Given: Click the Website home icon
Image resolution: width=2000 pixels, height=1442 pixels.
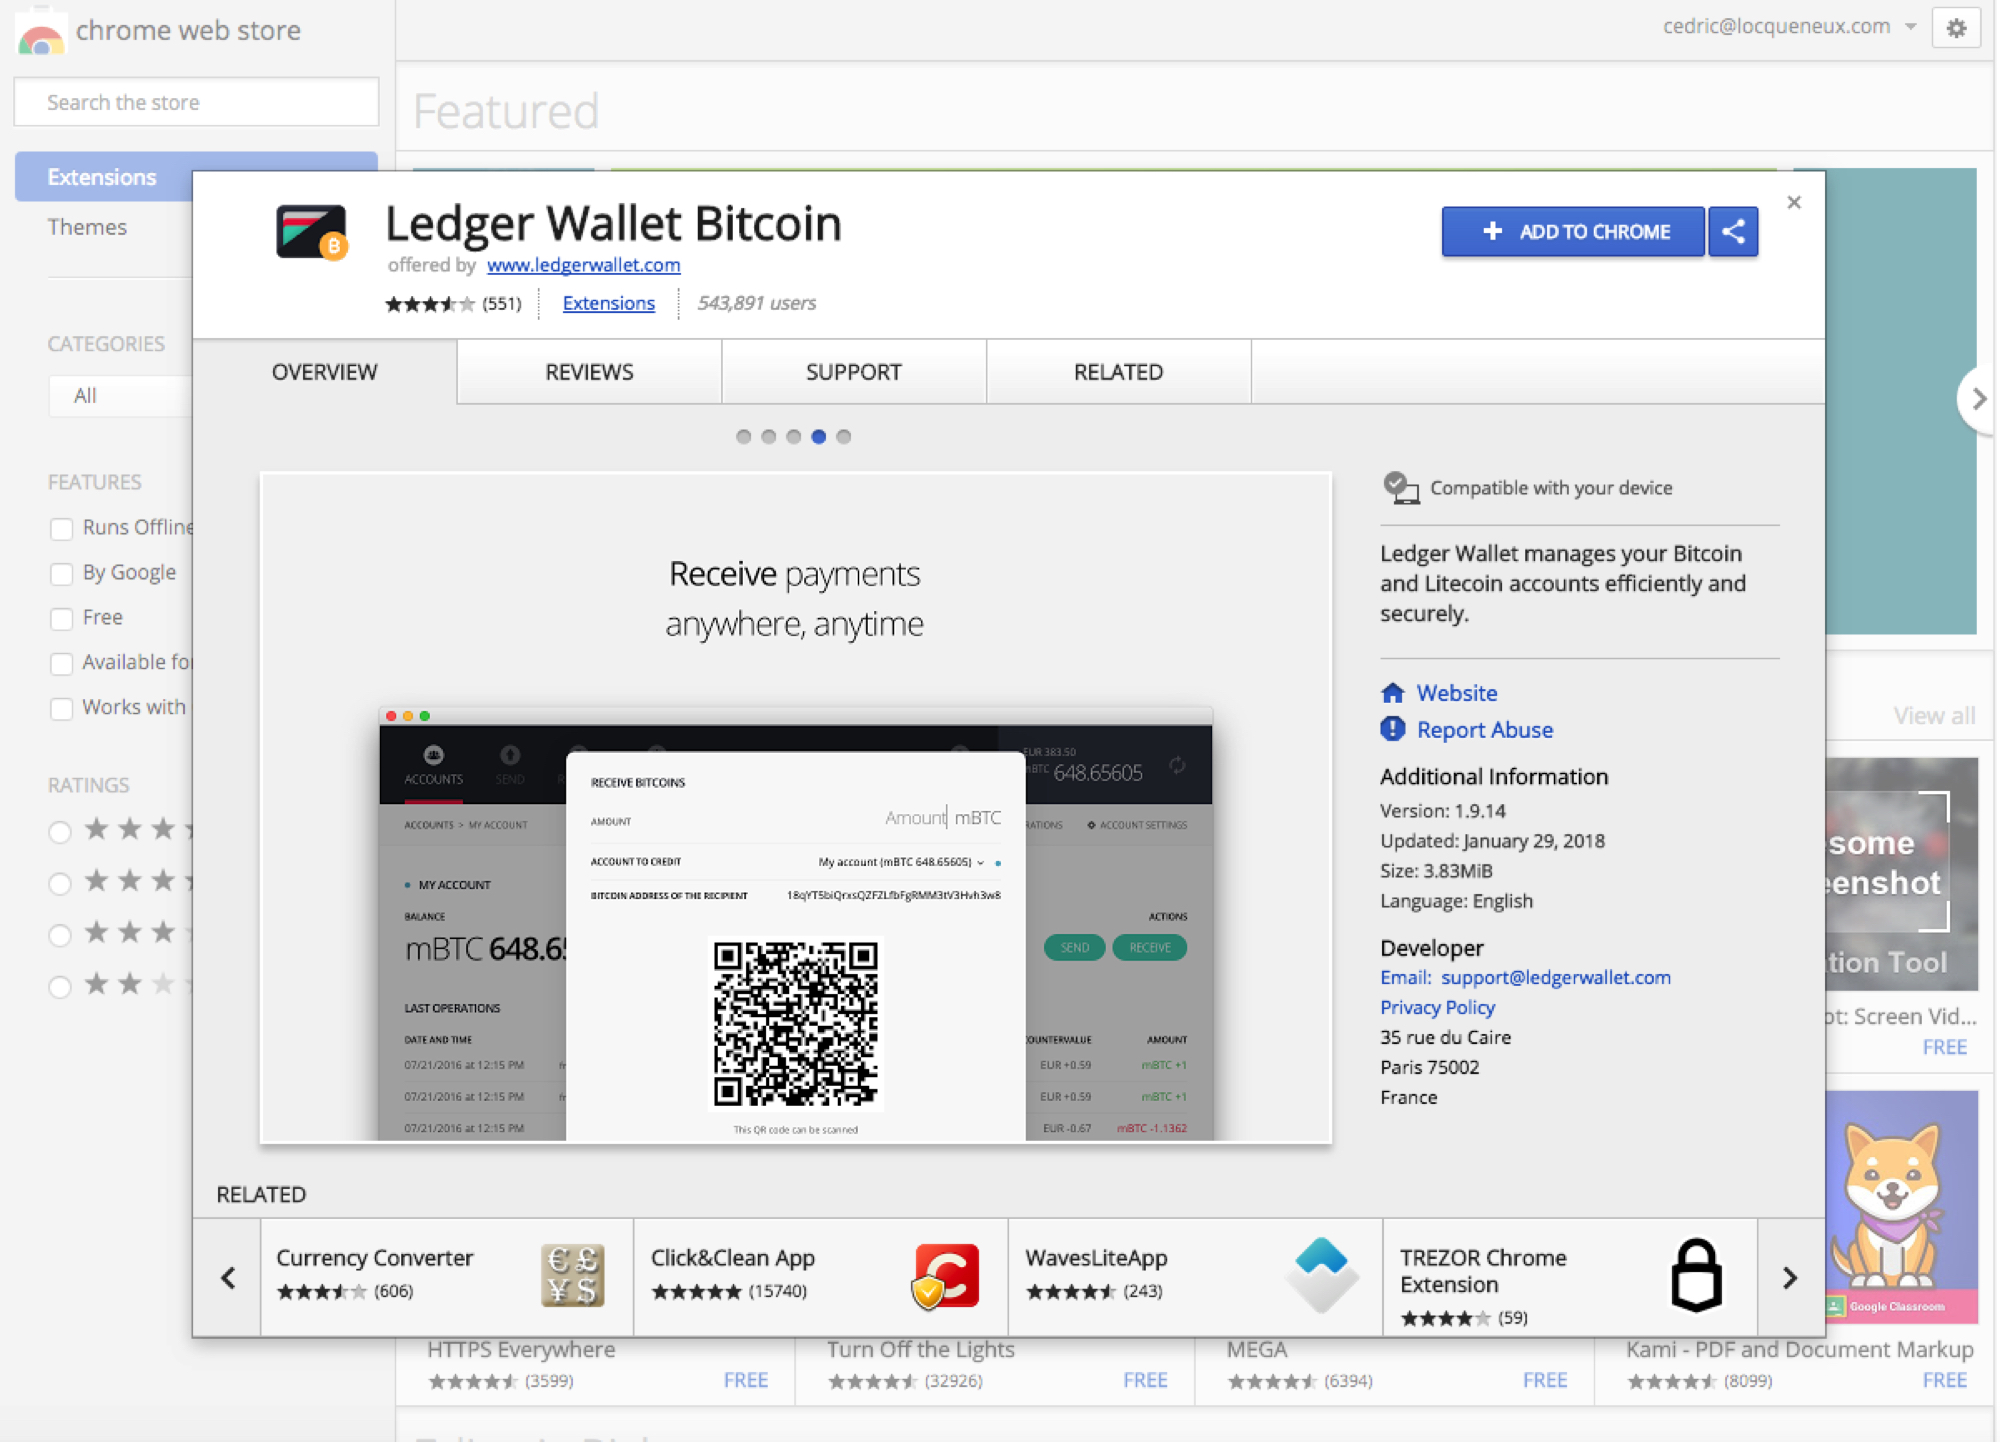Looking at the screenshot, I should click(x=1392, y=692).
